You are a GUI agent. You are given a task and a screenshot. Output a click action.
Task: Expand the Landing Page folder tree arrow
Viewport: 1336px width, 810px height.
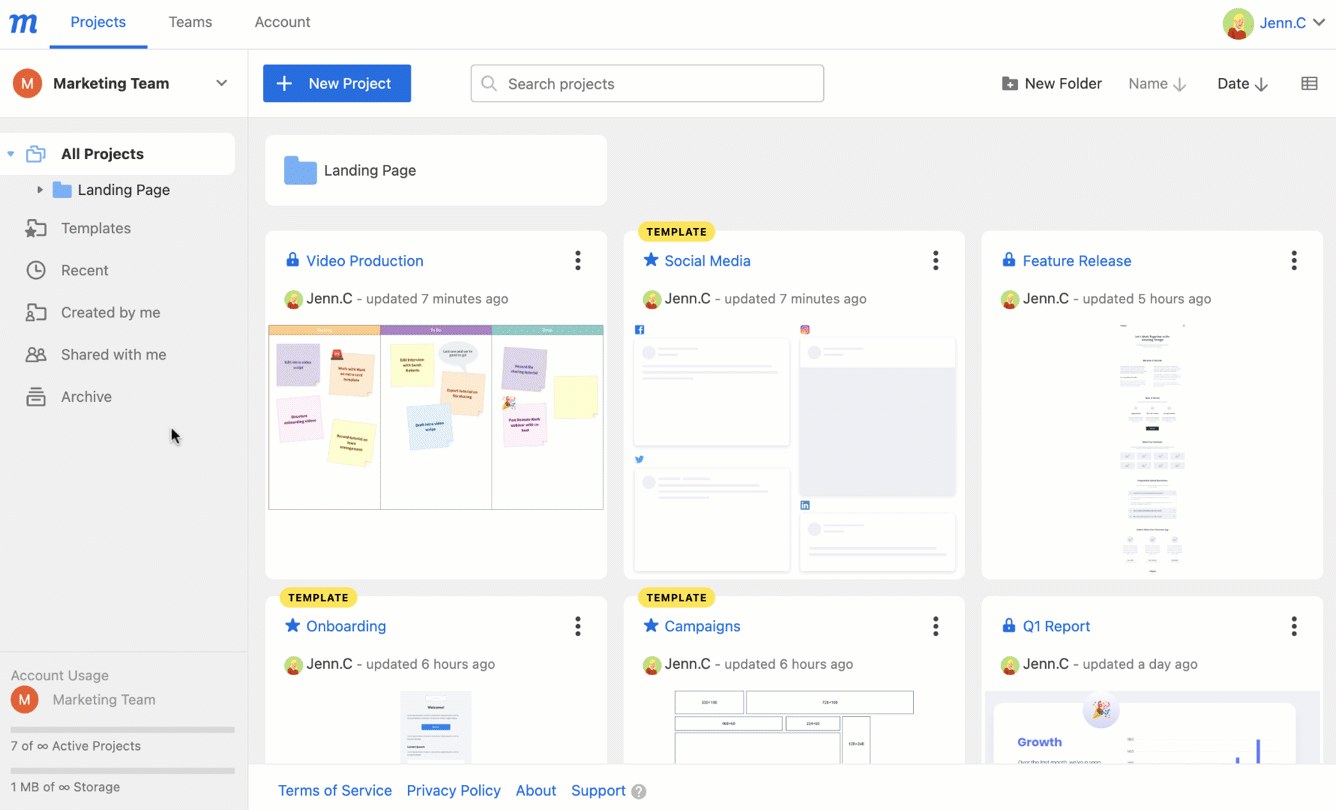click(x=40, y=190)
